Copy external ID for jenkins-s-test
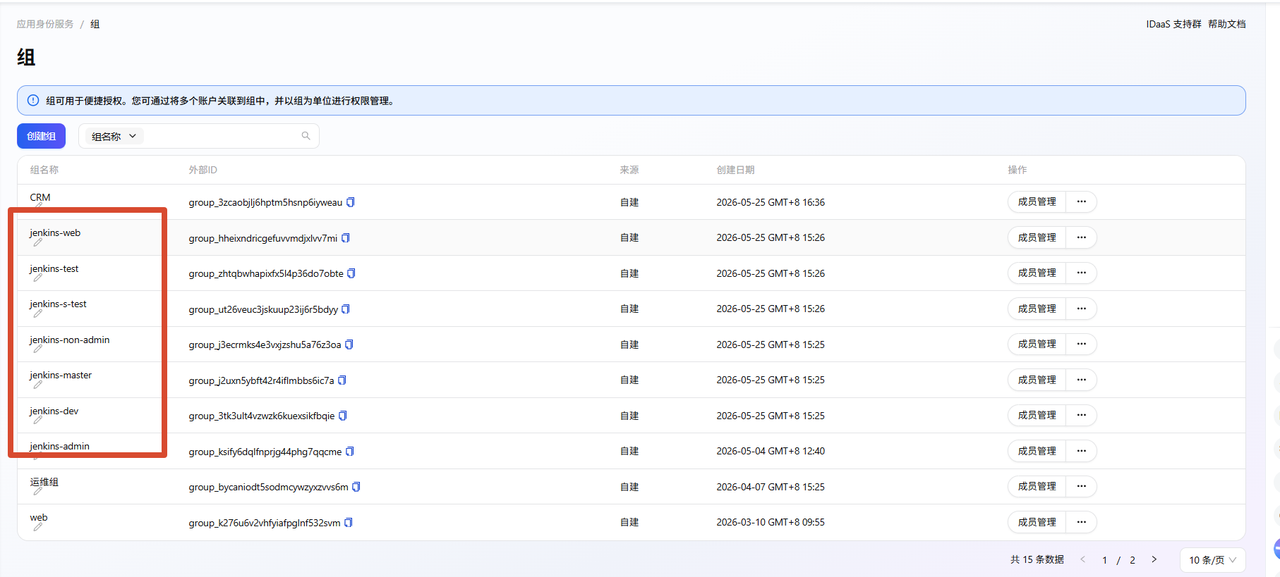The image size is (1280, 577). (x=346, y=309)
